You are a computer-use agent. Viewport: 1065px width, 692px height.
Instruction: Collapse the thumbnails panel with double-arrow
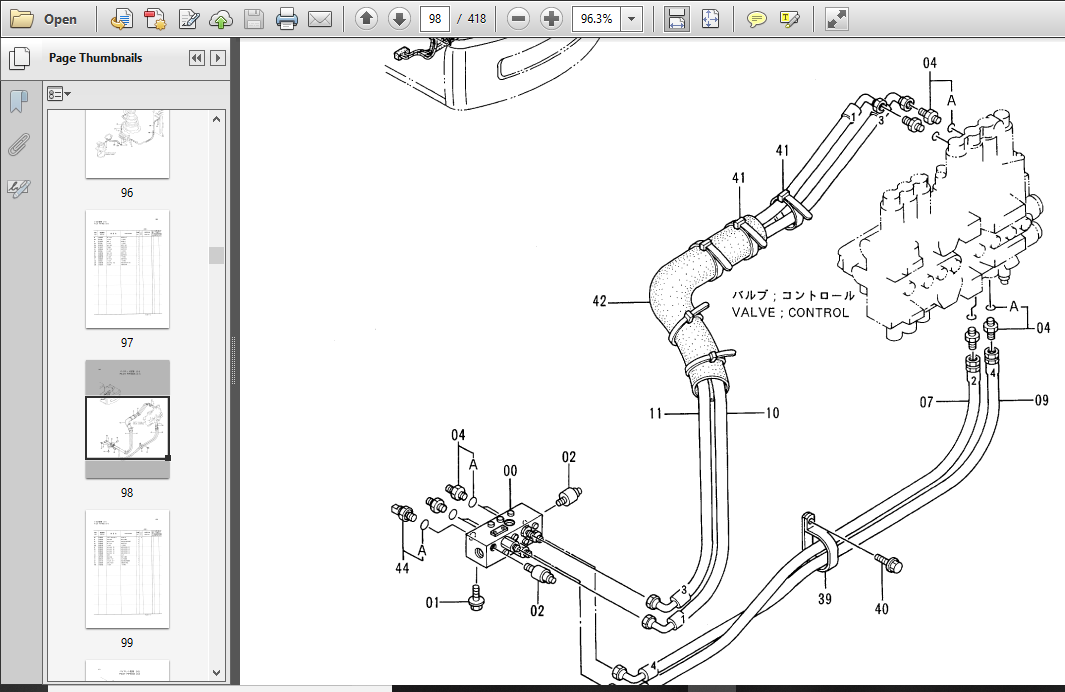pos(197,58)
